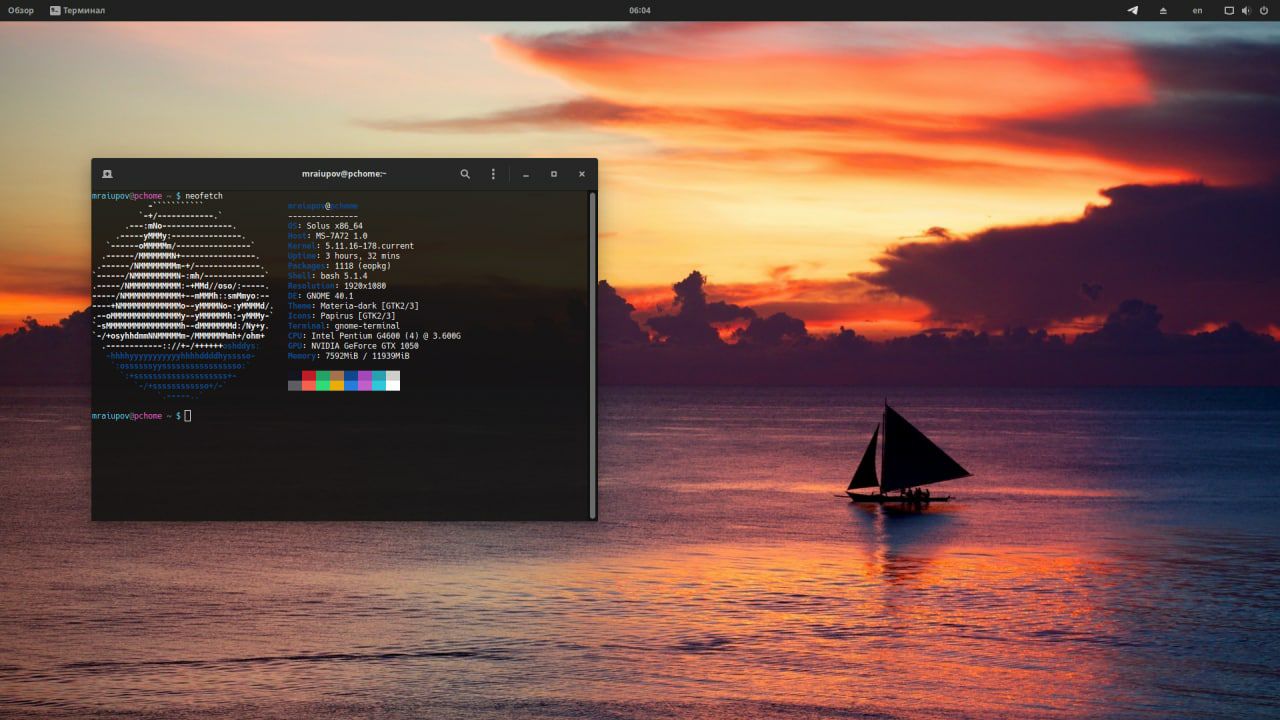The width and height of the screenshot is (1280, 720).
Task: Minimize the terminal window
Action: click(x=526, y=174)
